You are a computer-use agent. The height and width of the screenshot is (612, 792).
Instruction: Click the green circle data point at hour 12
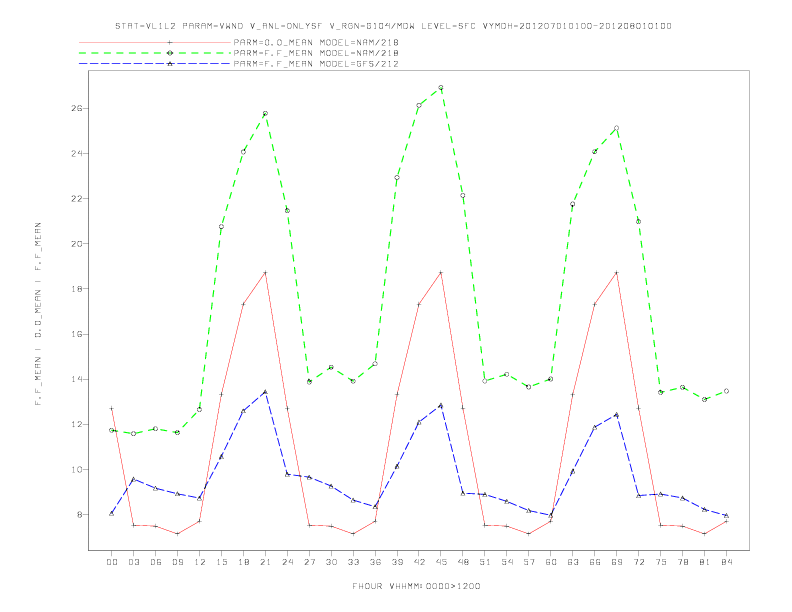[x=200, y=410]
